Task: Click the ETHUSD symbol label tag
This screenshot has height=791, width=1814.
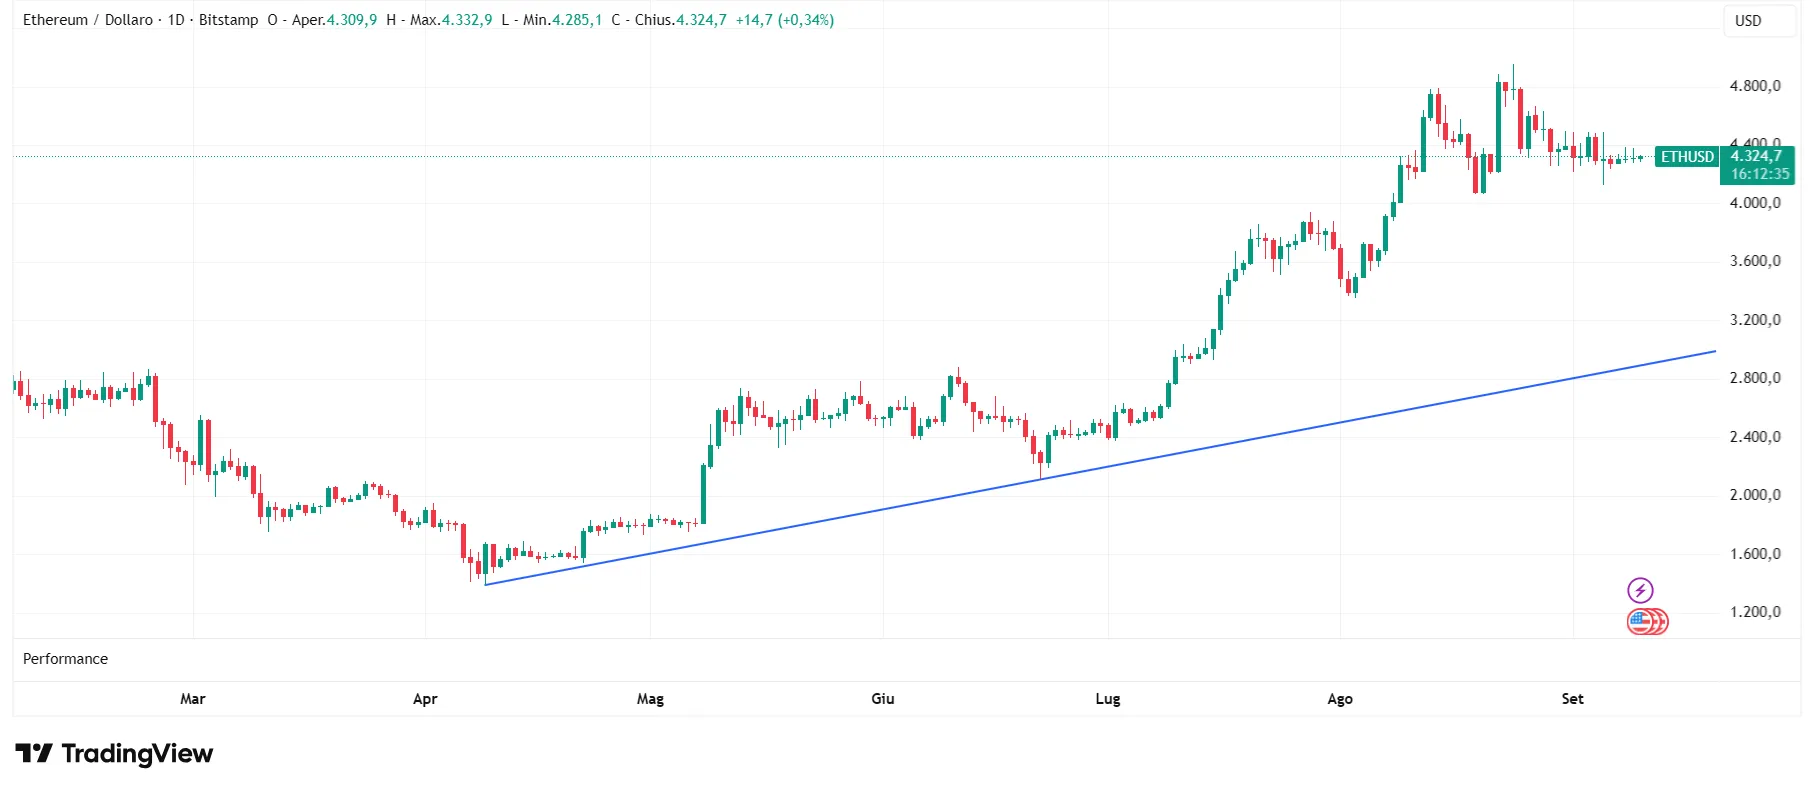Action: tap(1687, 157)
